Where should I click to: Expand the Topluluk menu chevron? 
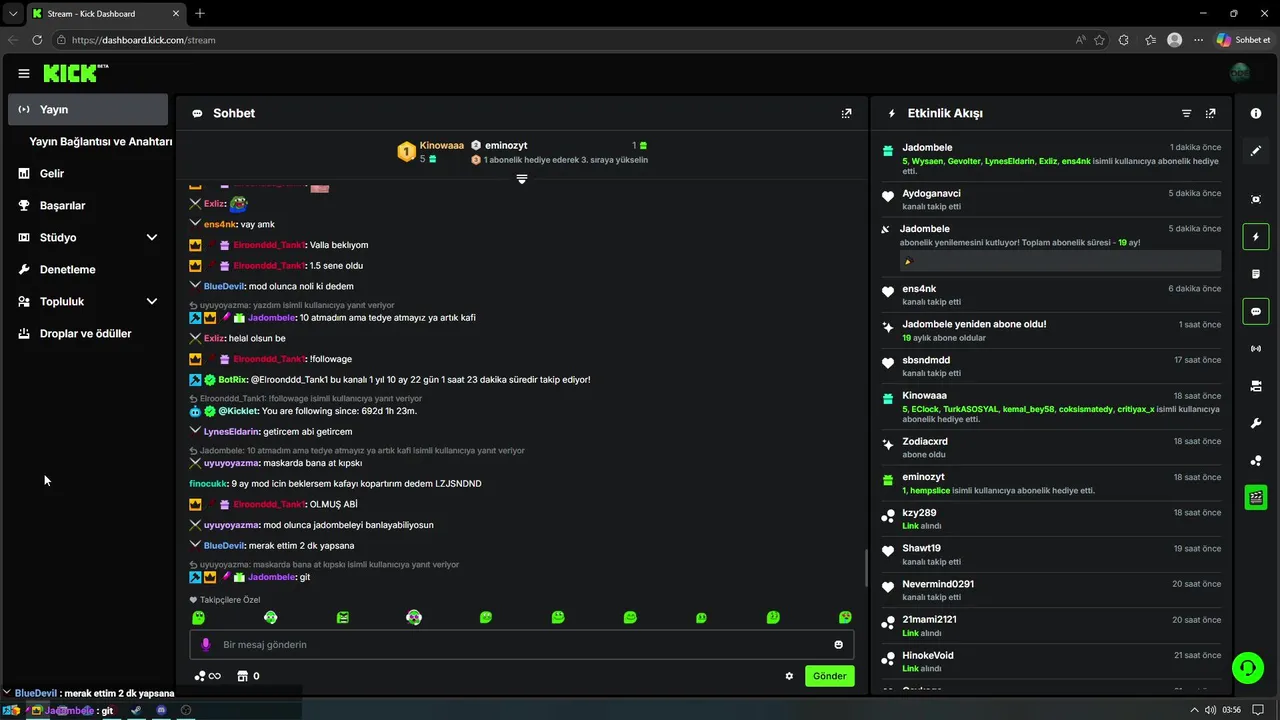tap(152, 302)
